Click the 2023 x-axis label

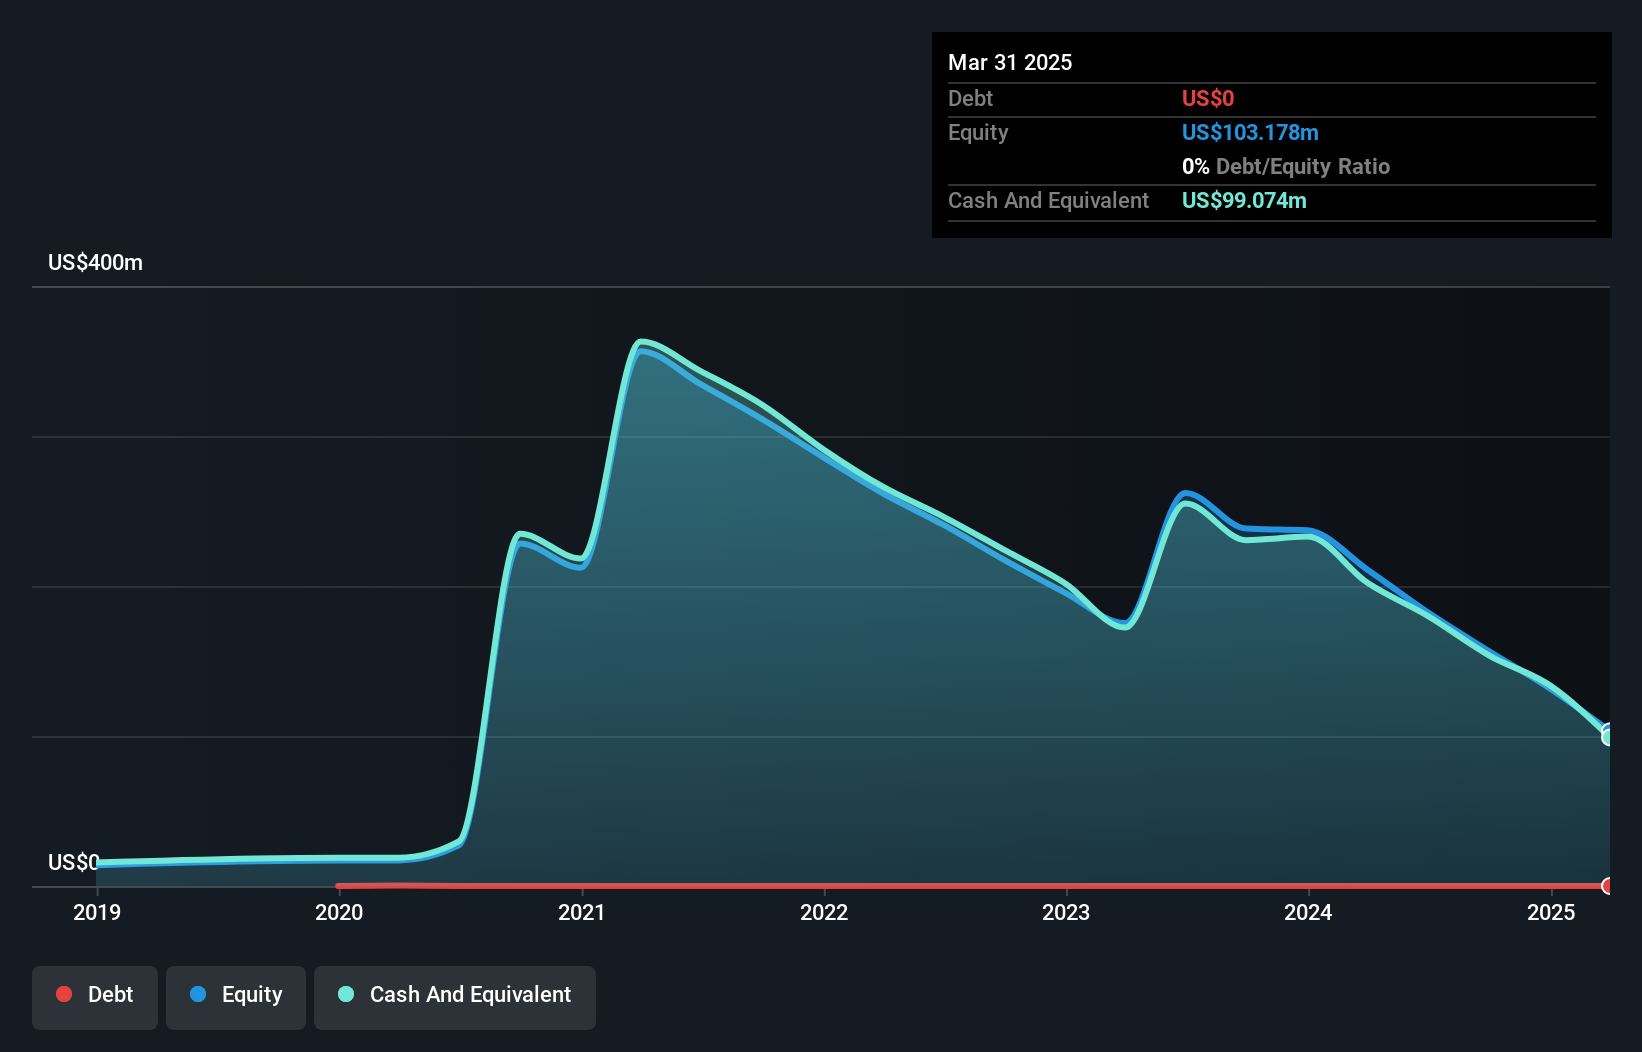point(1066,912)
